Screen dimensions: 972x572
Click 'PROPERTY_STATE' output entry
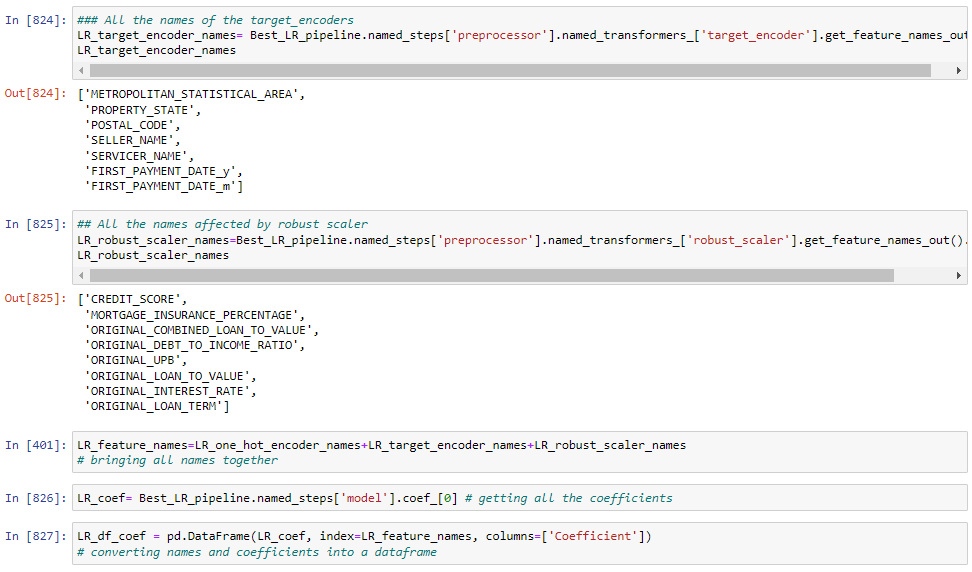coord(139,110)
